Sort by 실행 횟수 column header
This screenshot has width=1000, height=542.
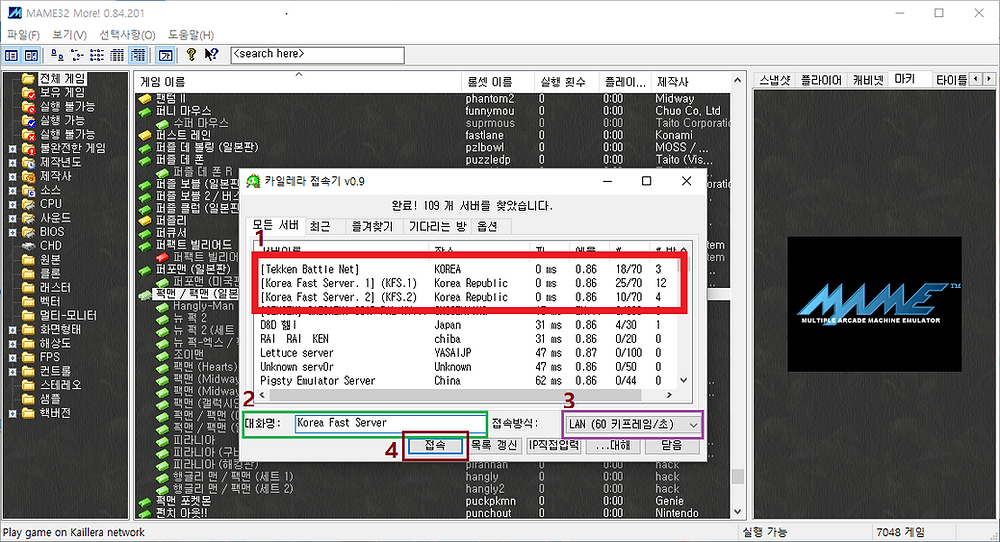tap(566, 82)
